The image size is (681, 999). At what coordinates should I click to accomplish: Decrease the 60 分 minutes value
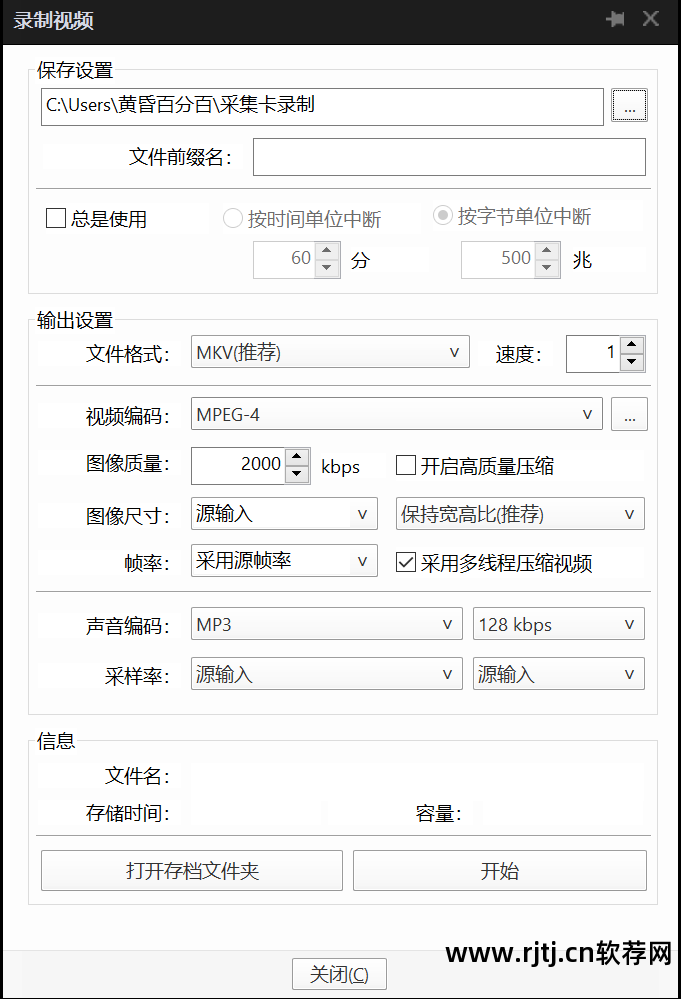pyautogui.click(x=327, y=268)
